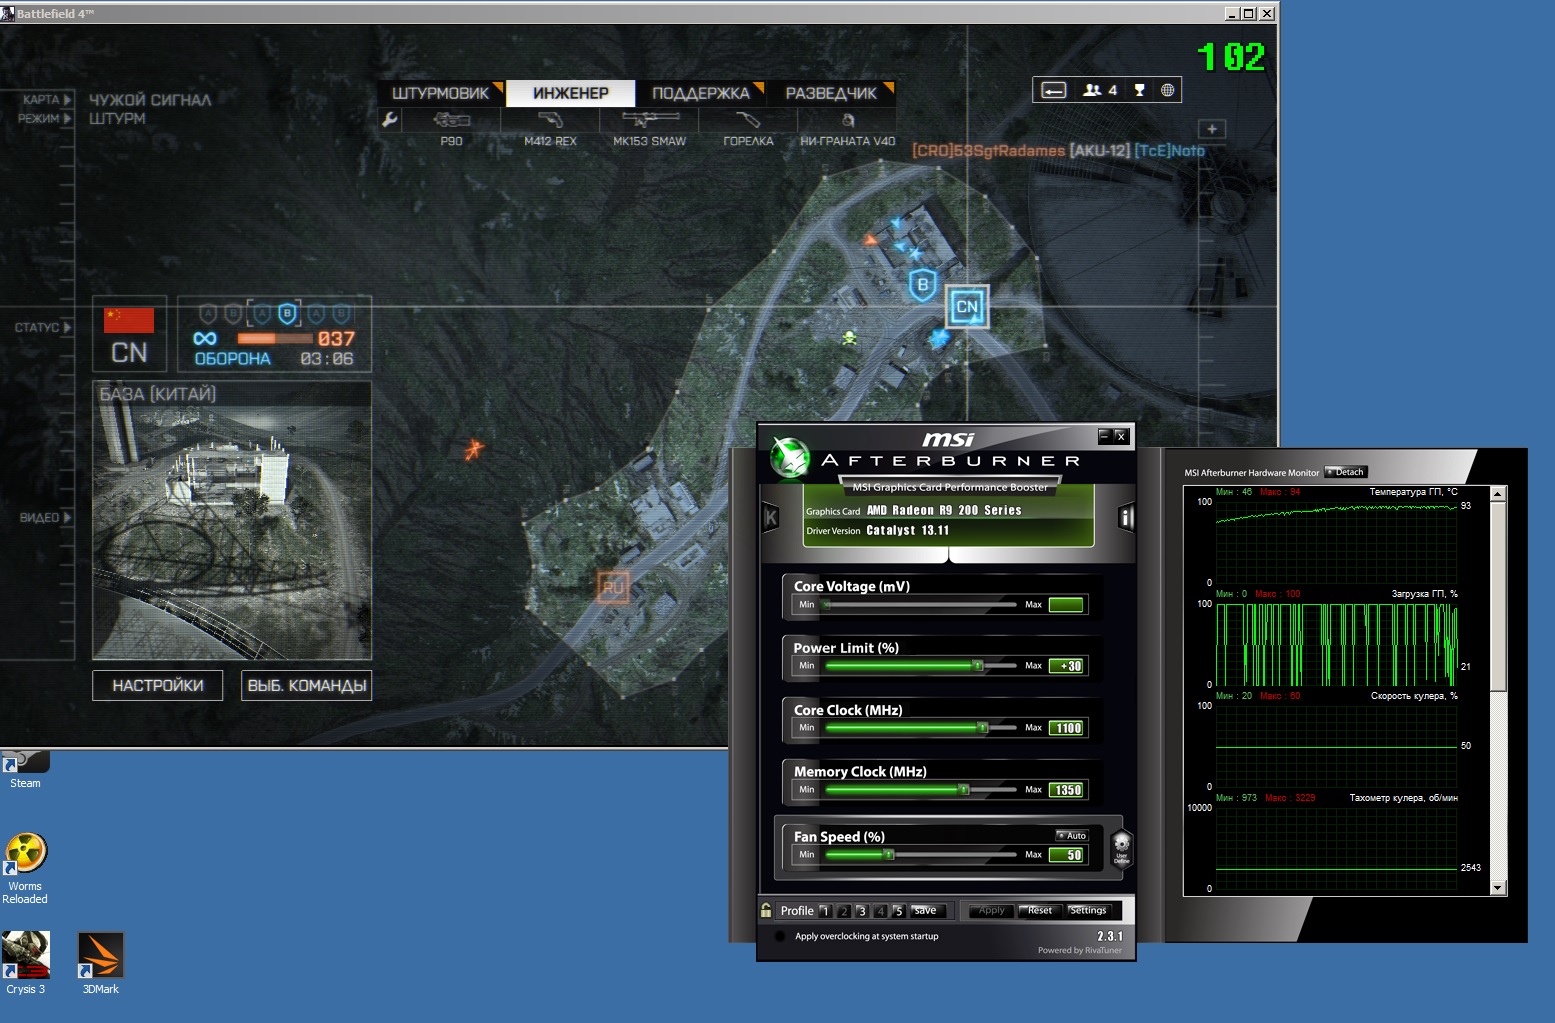Click the B objective shield on map

coord(923,285)
